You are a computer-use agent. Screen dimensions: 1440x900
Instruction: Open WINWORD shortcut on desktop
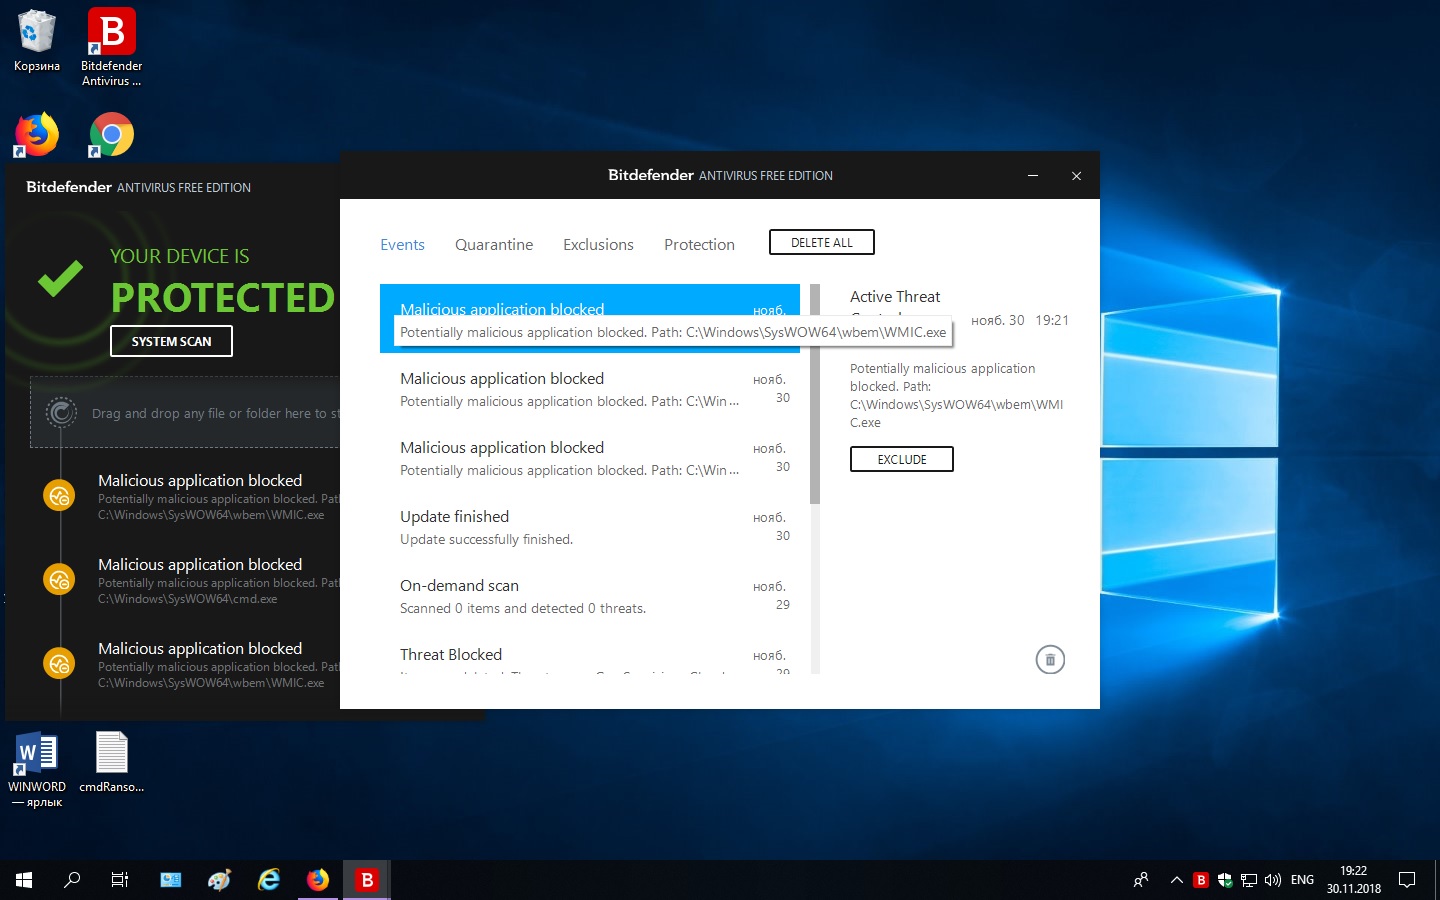(36, 768)
